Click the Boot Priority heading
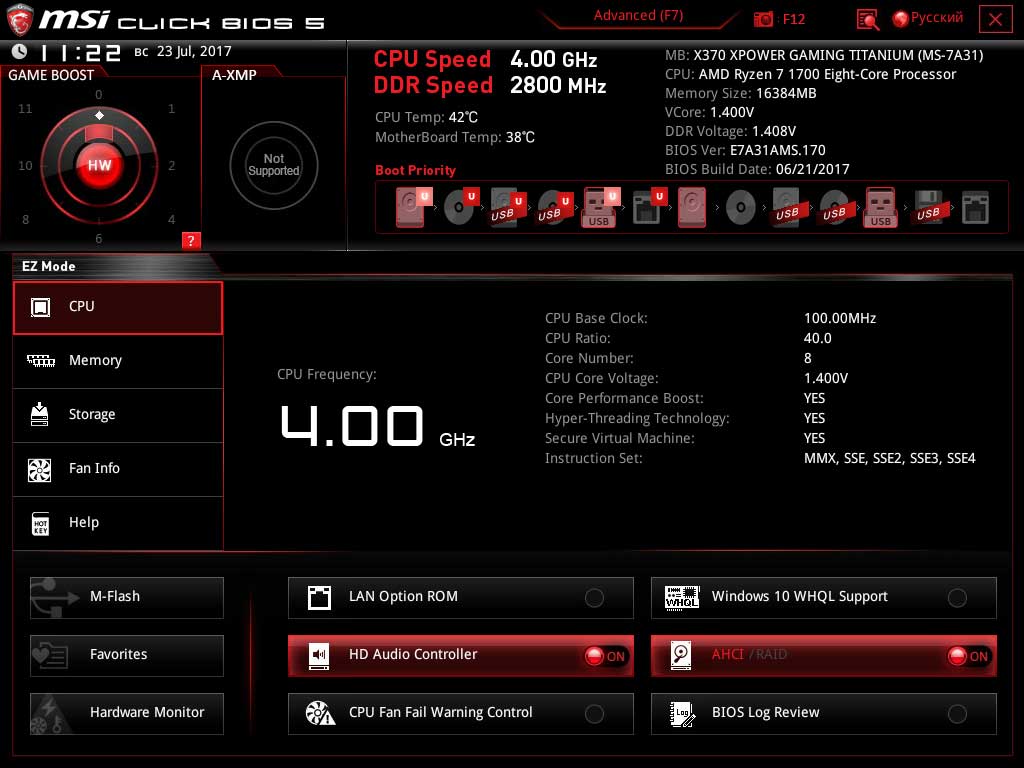 (415, 170)
